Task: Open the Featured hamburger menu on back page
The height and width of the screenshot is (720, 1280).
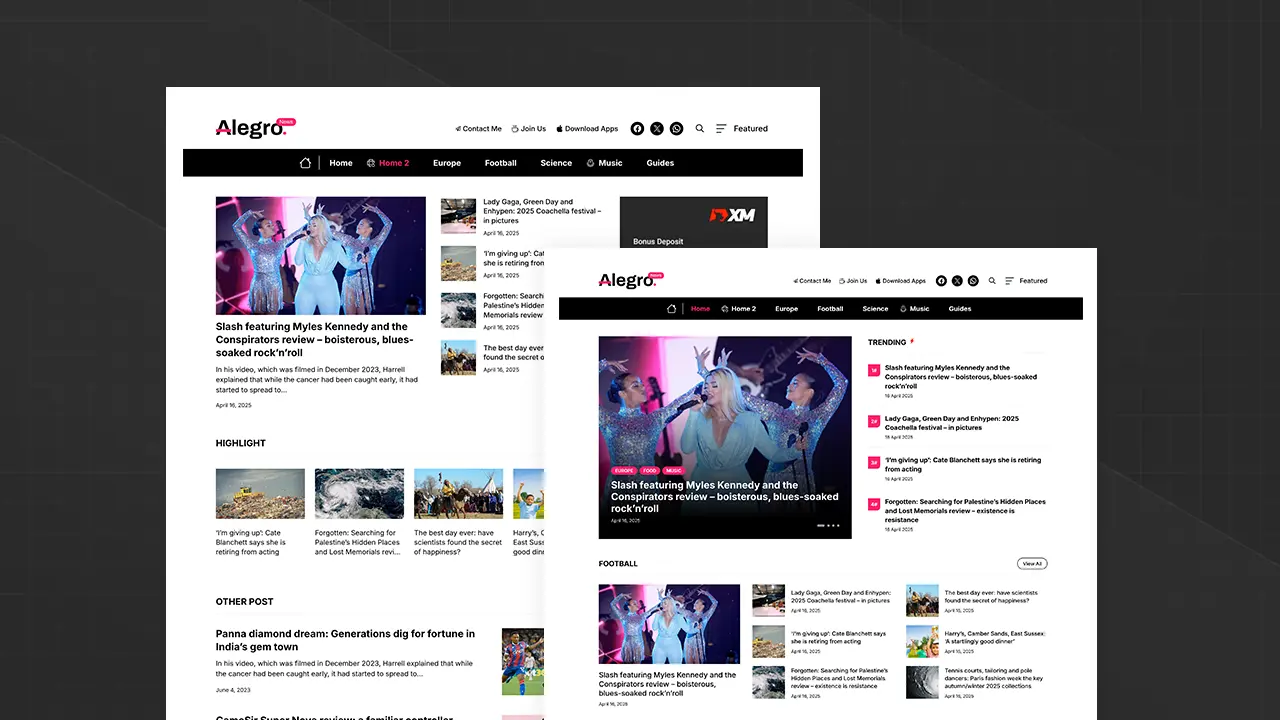Action: coord(742,128)
